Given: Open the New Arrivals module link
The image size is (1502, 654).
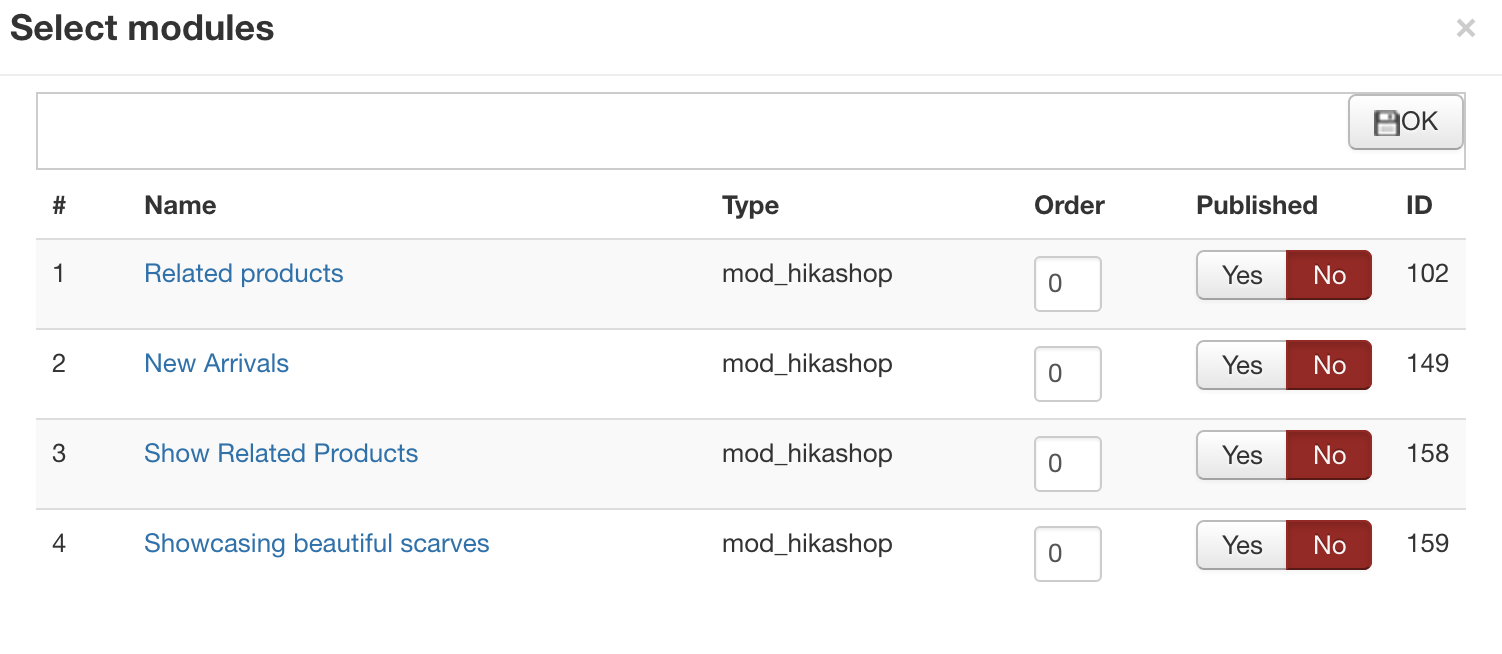Looking at the screenshot, I should 216,364.
